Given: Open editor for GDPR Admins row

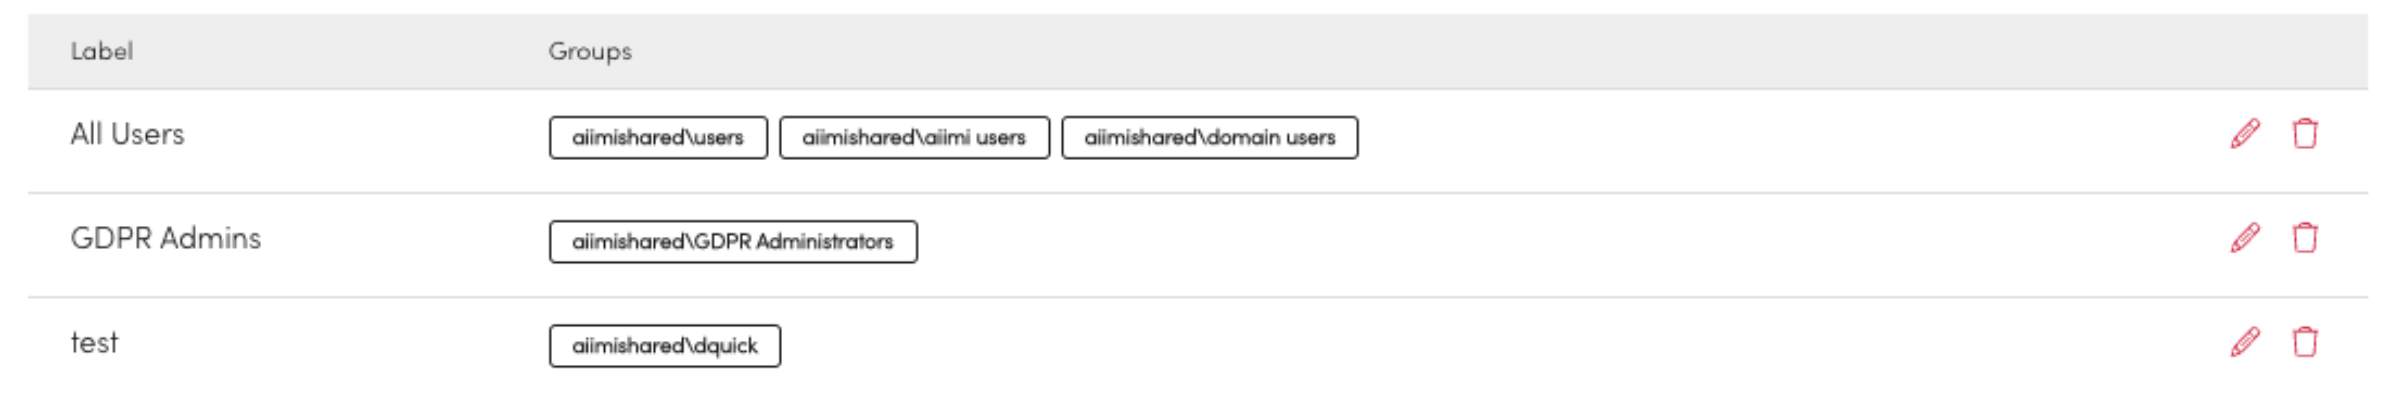Looking at the screenshot, I should click(x=2245, y=238).
